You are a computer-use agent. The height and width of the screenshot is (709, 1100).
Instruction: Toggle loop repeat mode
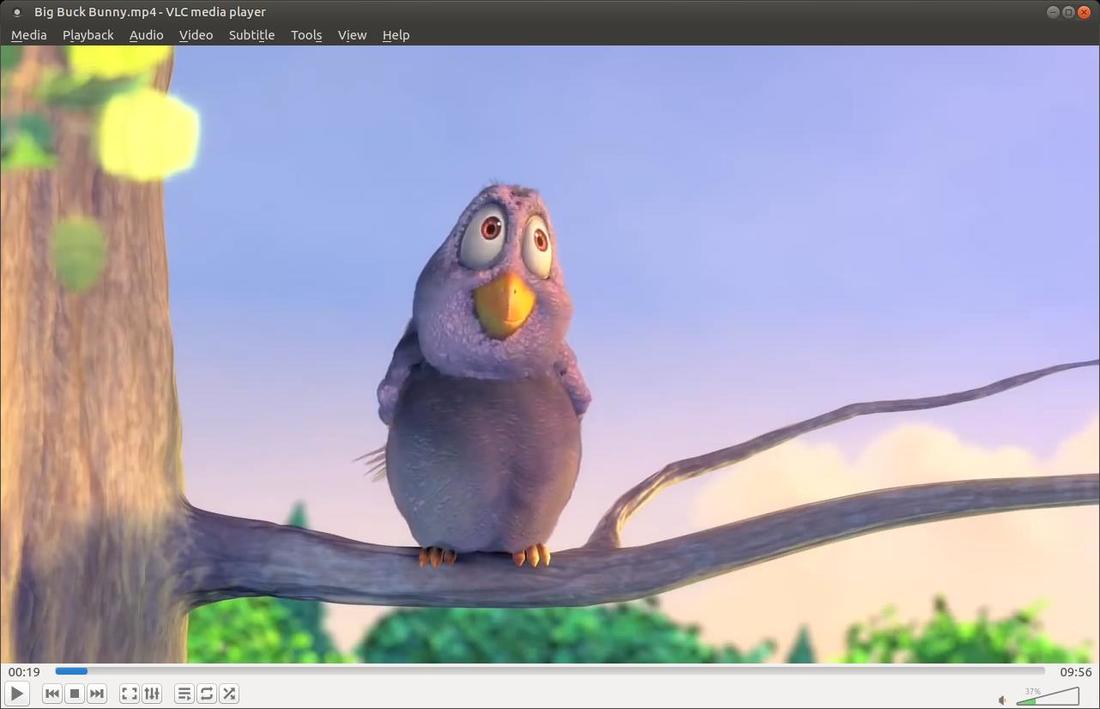(x=206, y=694)
